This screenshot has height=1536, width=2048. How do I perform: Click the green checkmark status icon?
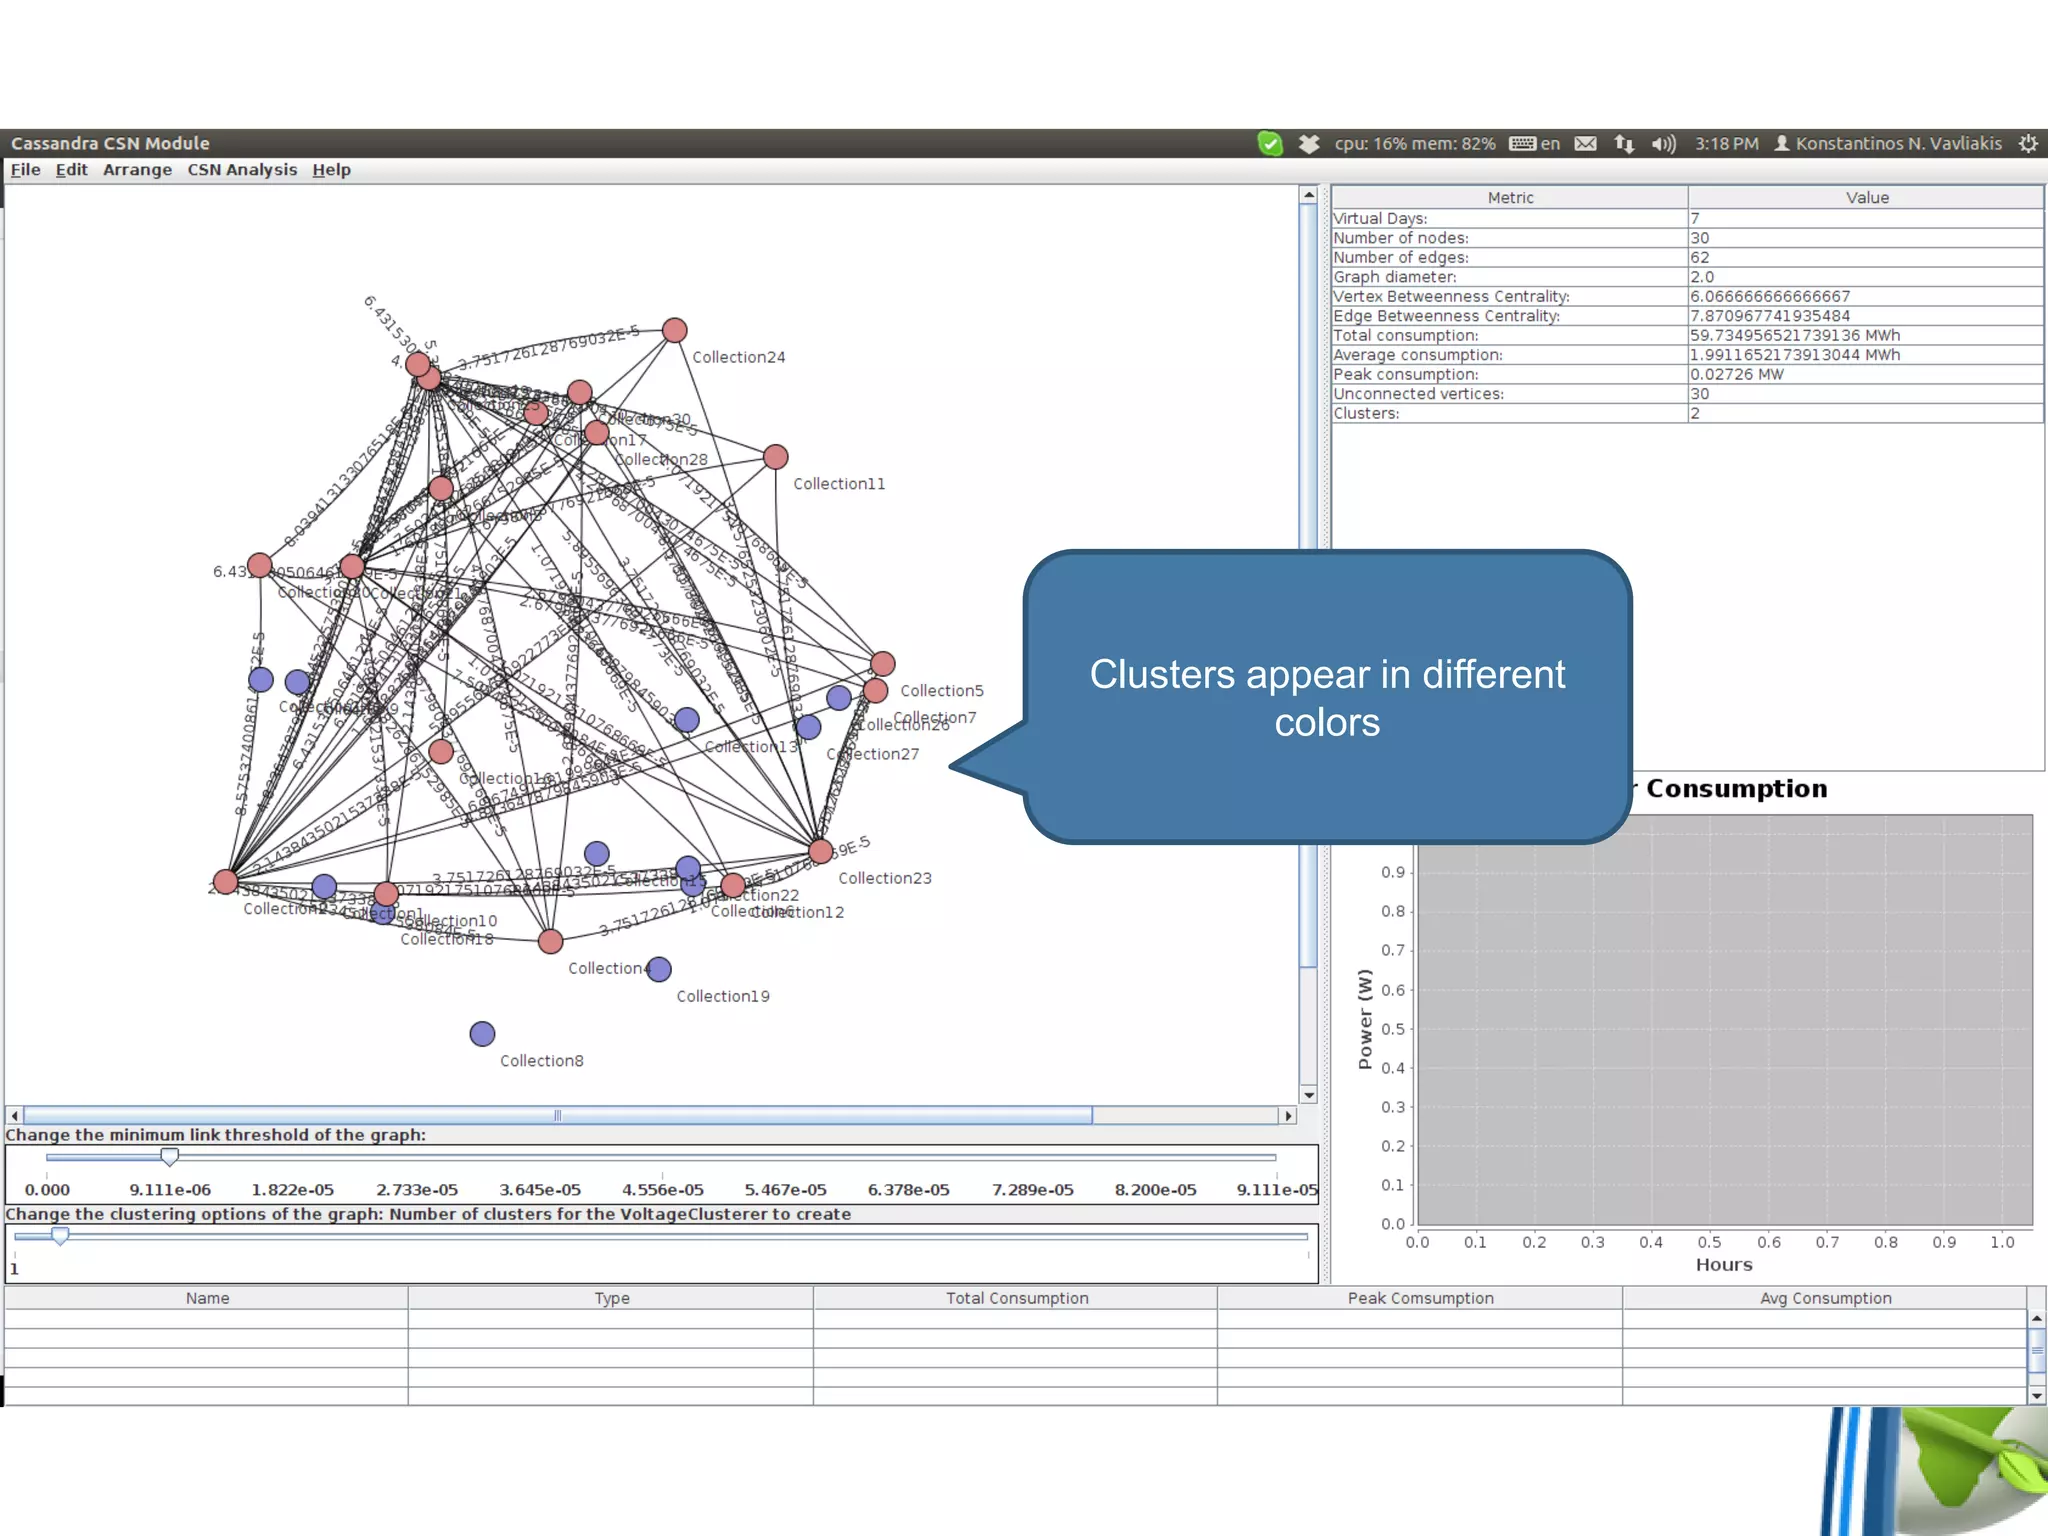[x=1269, y=143]
